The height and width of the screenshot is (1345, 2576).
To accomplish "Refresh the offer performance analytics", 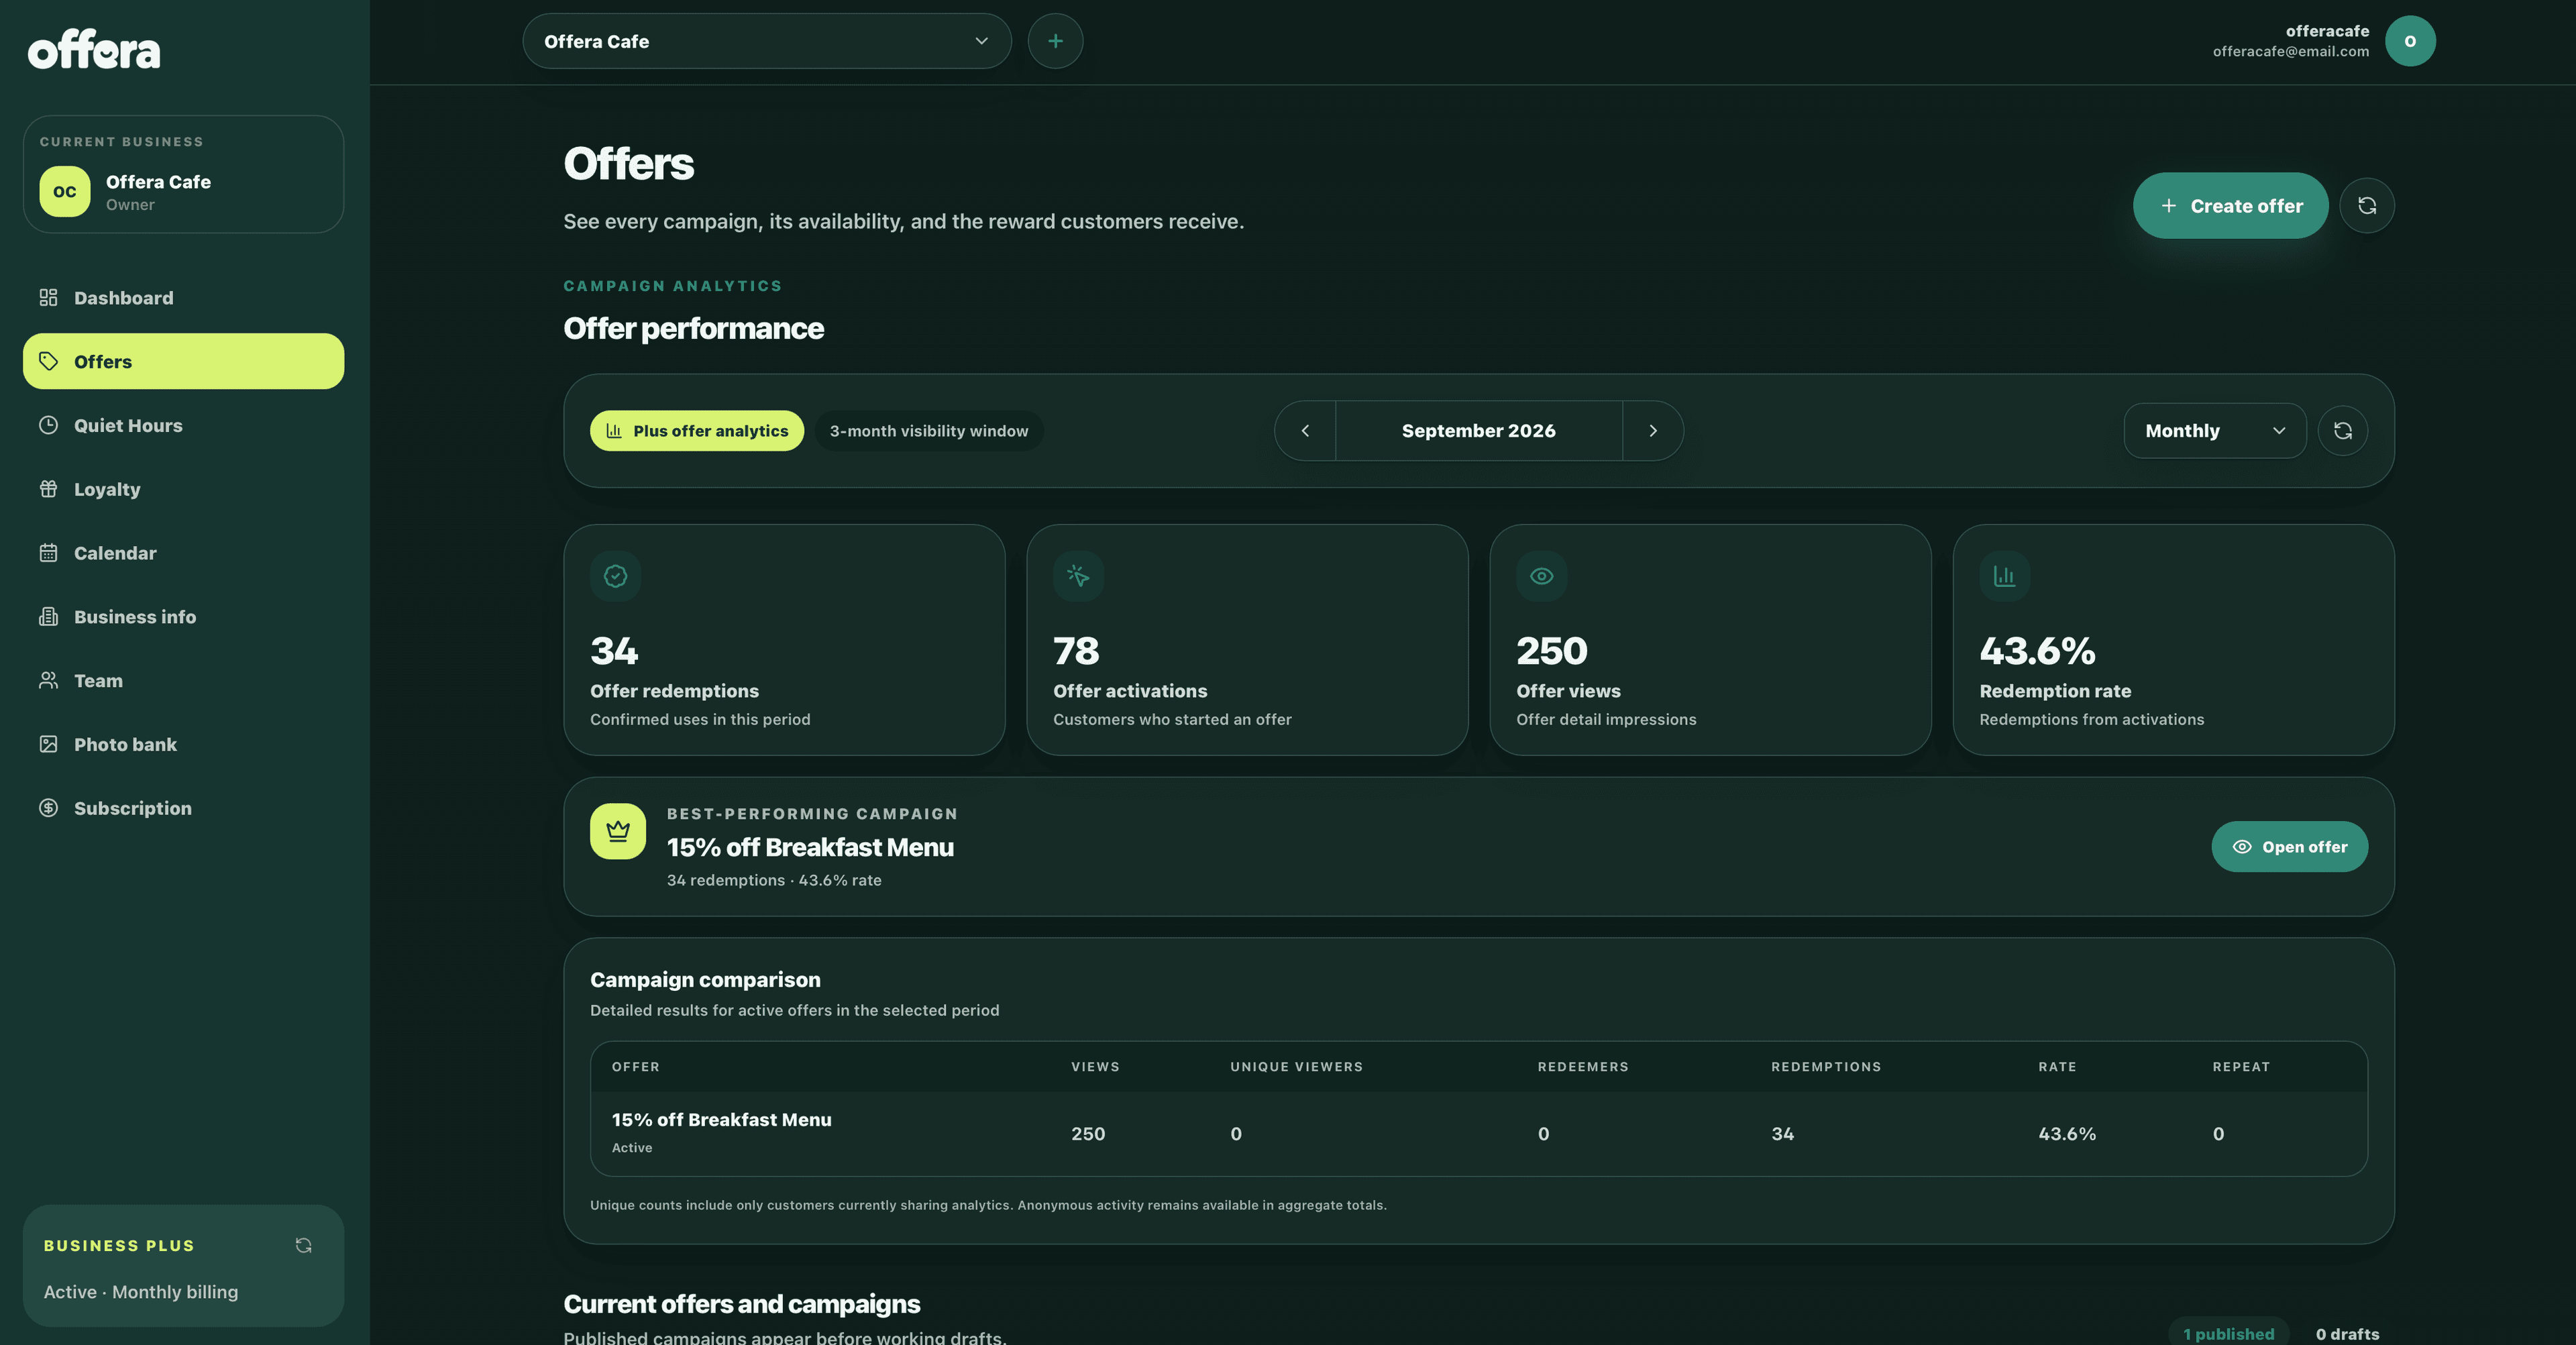I will tap(2343, 431).
